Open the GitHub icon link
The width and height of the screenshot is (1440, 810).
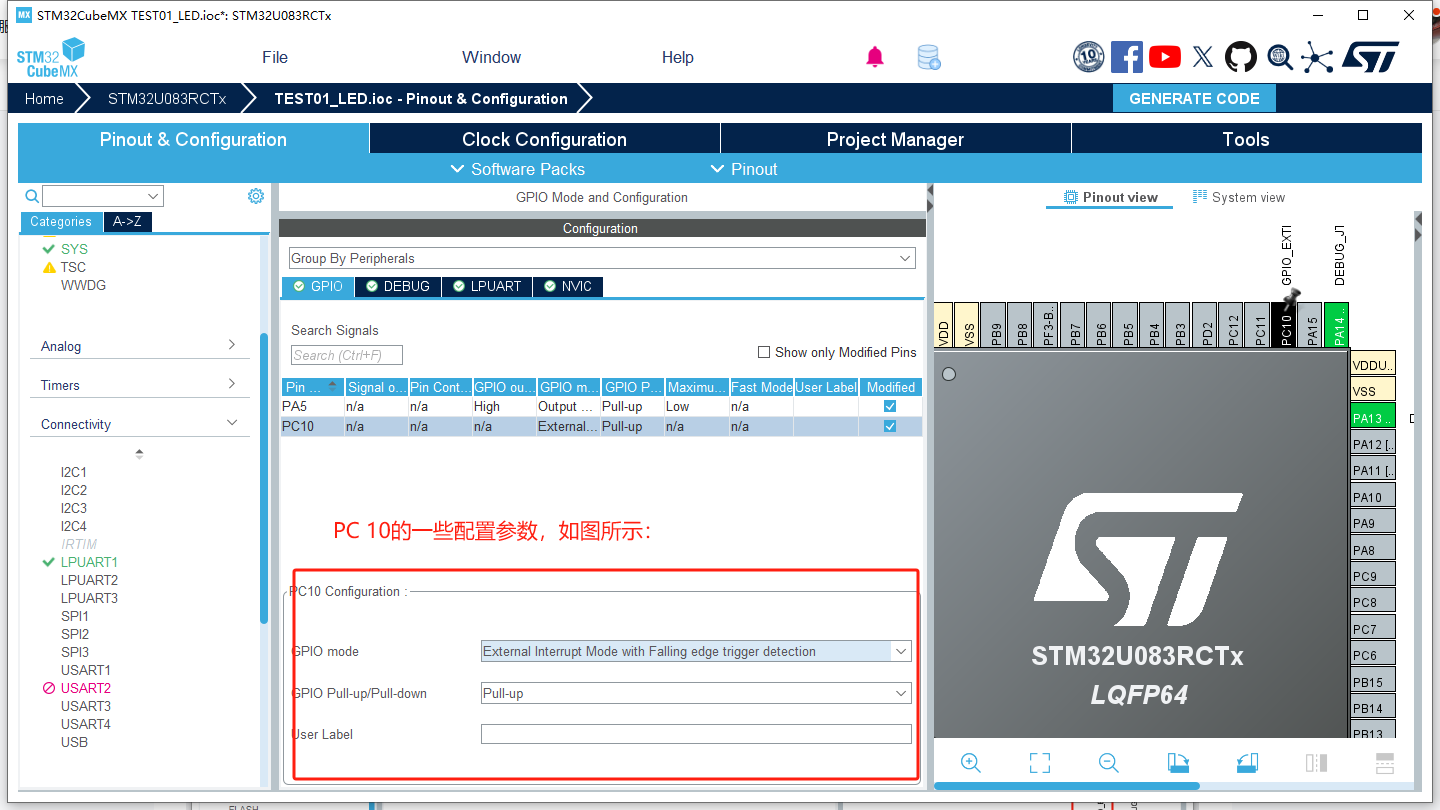click(x=1241, y=57)
